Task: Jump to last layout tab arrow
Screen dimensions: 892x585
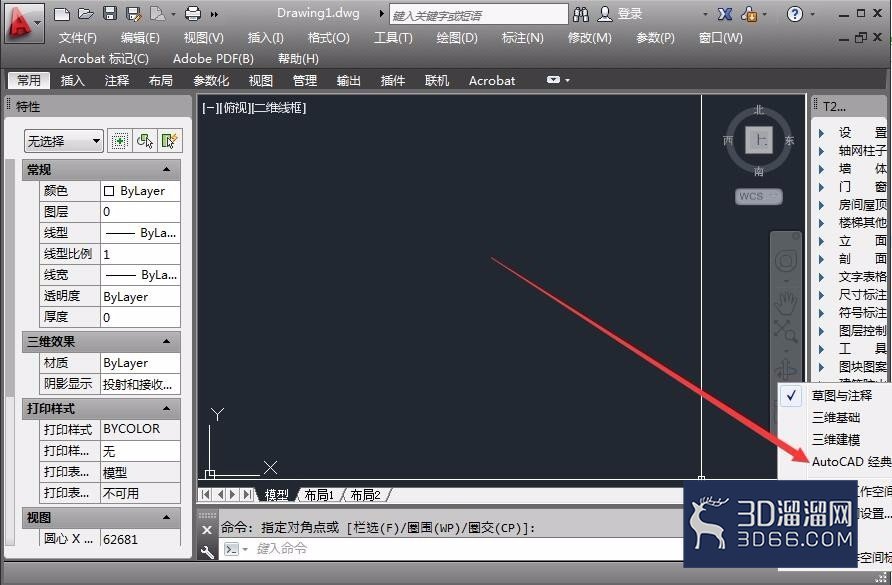Action: click(247, 495)
